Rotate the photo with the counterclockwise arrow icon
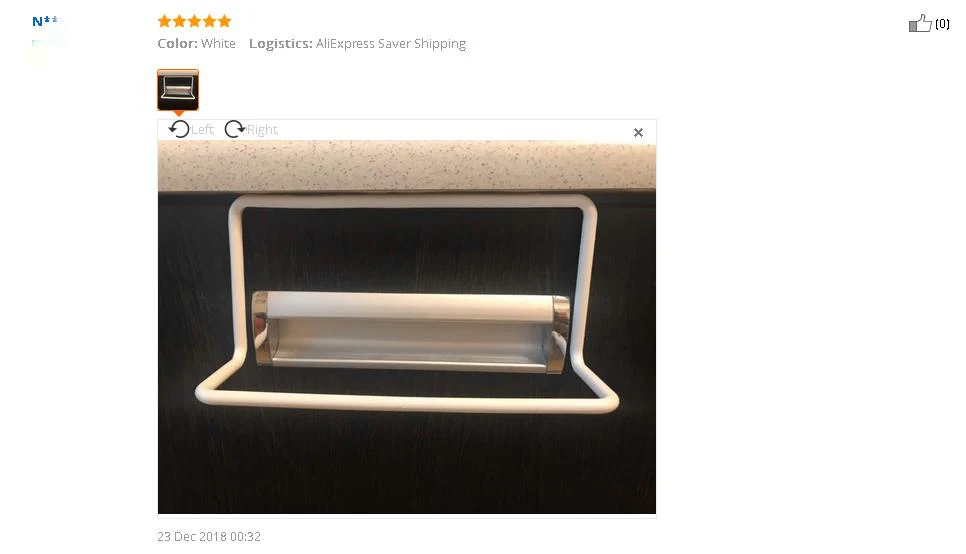 [x=179, y=129]
